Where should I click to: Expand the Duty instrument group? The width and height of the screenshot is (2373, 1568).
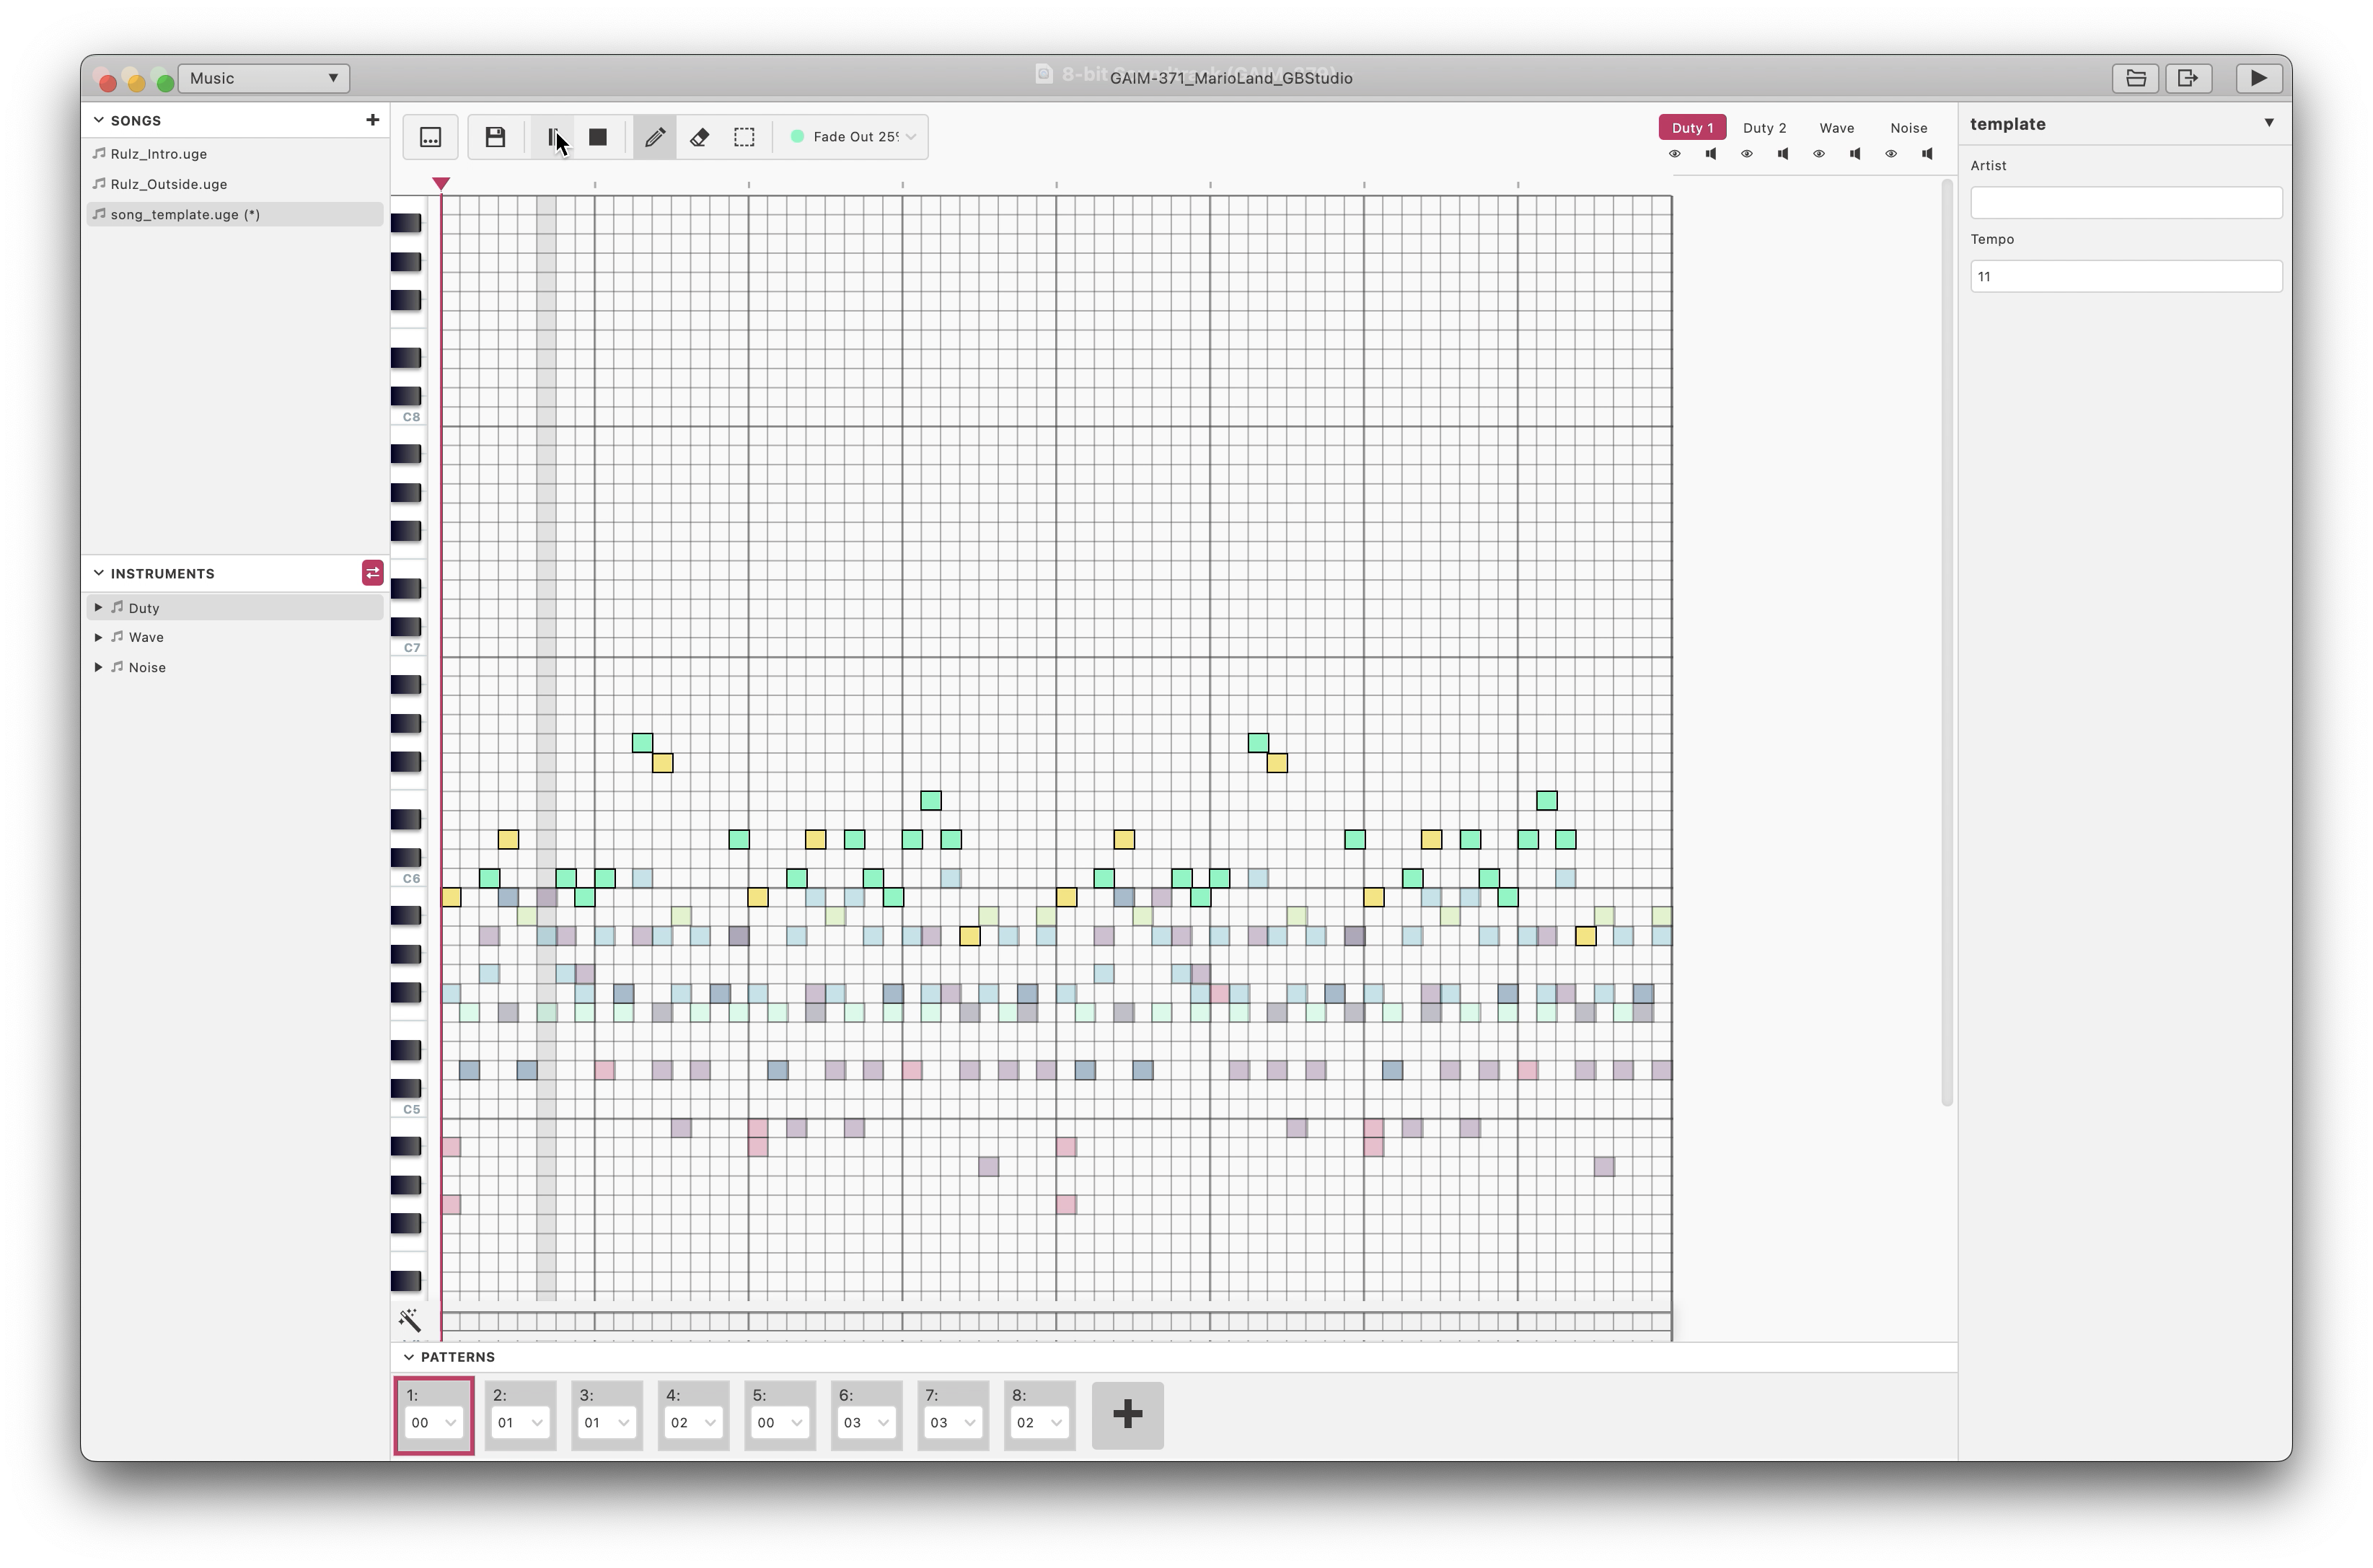(98, 607)
